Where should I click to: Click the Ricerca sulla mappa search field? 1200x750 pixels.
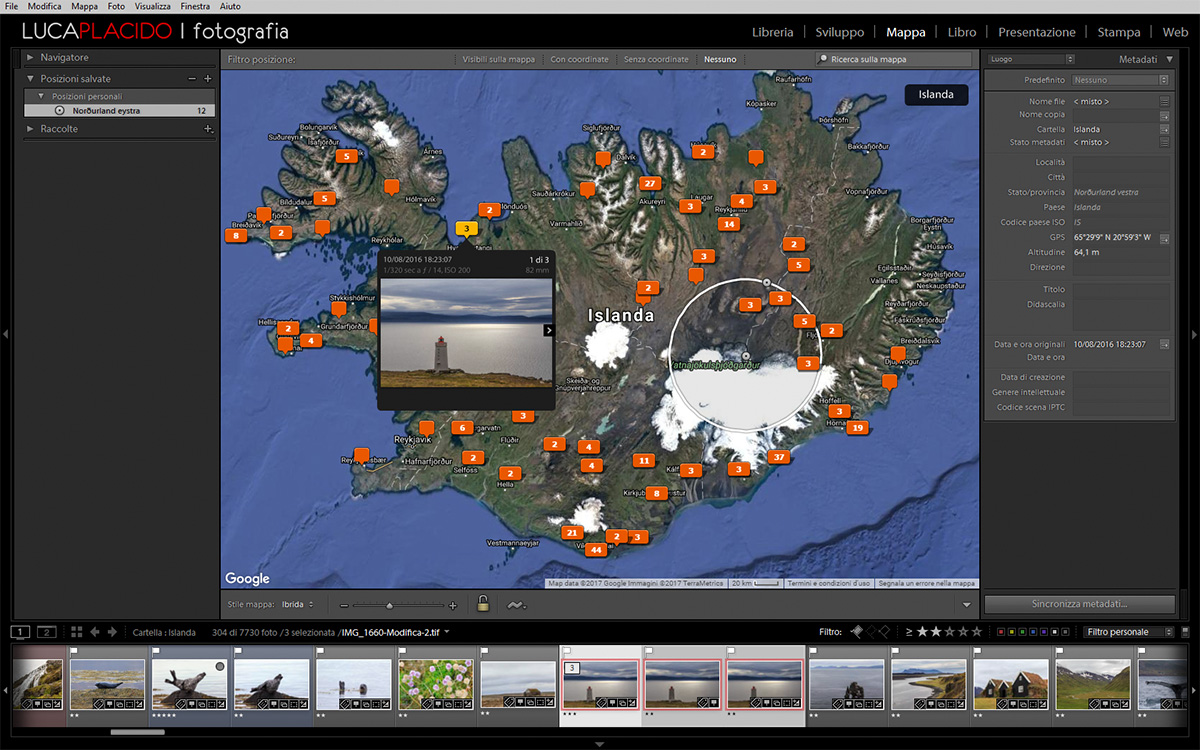[893, 60]
